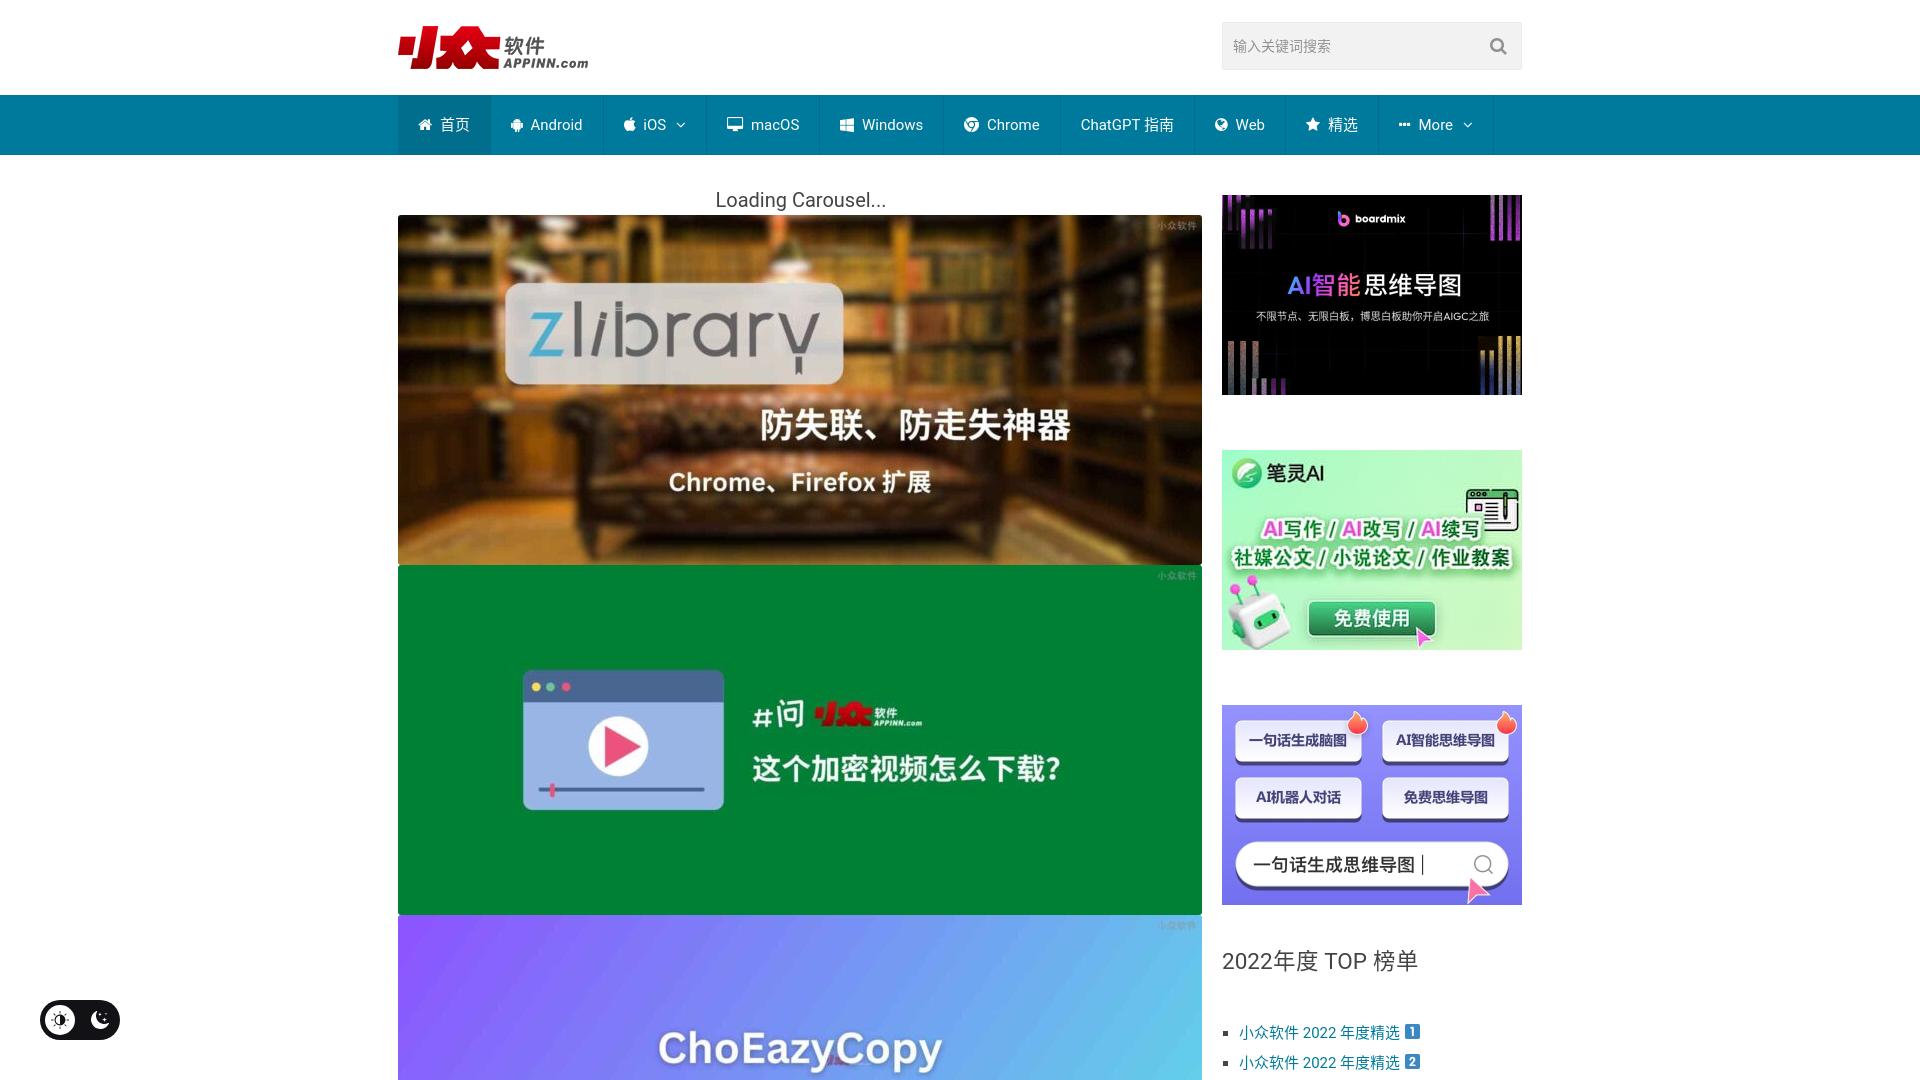The width and height of the screenshot is (1920, 1080).
Task: Click the 一句话生成思维导图 search box in ad
Action: pos(1371,865)
